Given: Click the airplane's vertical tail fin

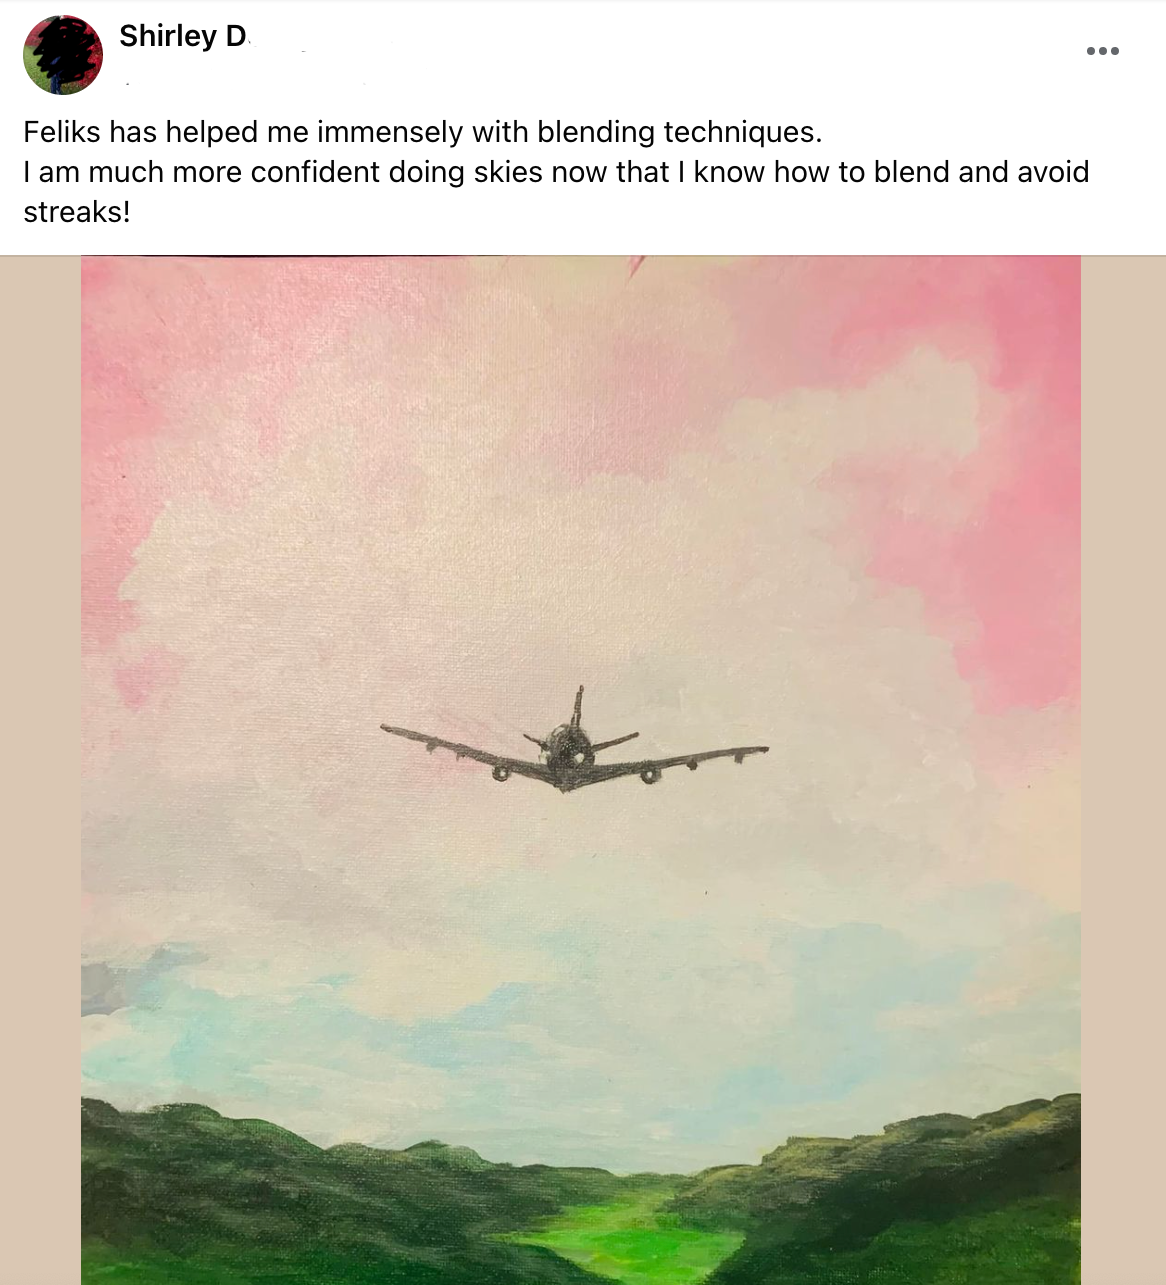Looking at the screenshot, I should (578, 704).
